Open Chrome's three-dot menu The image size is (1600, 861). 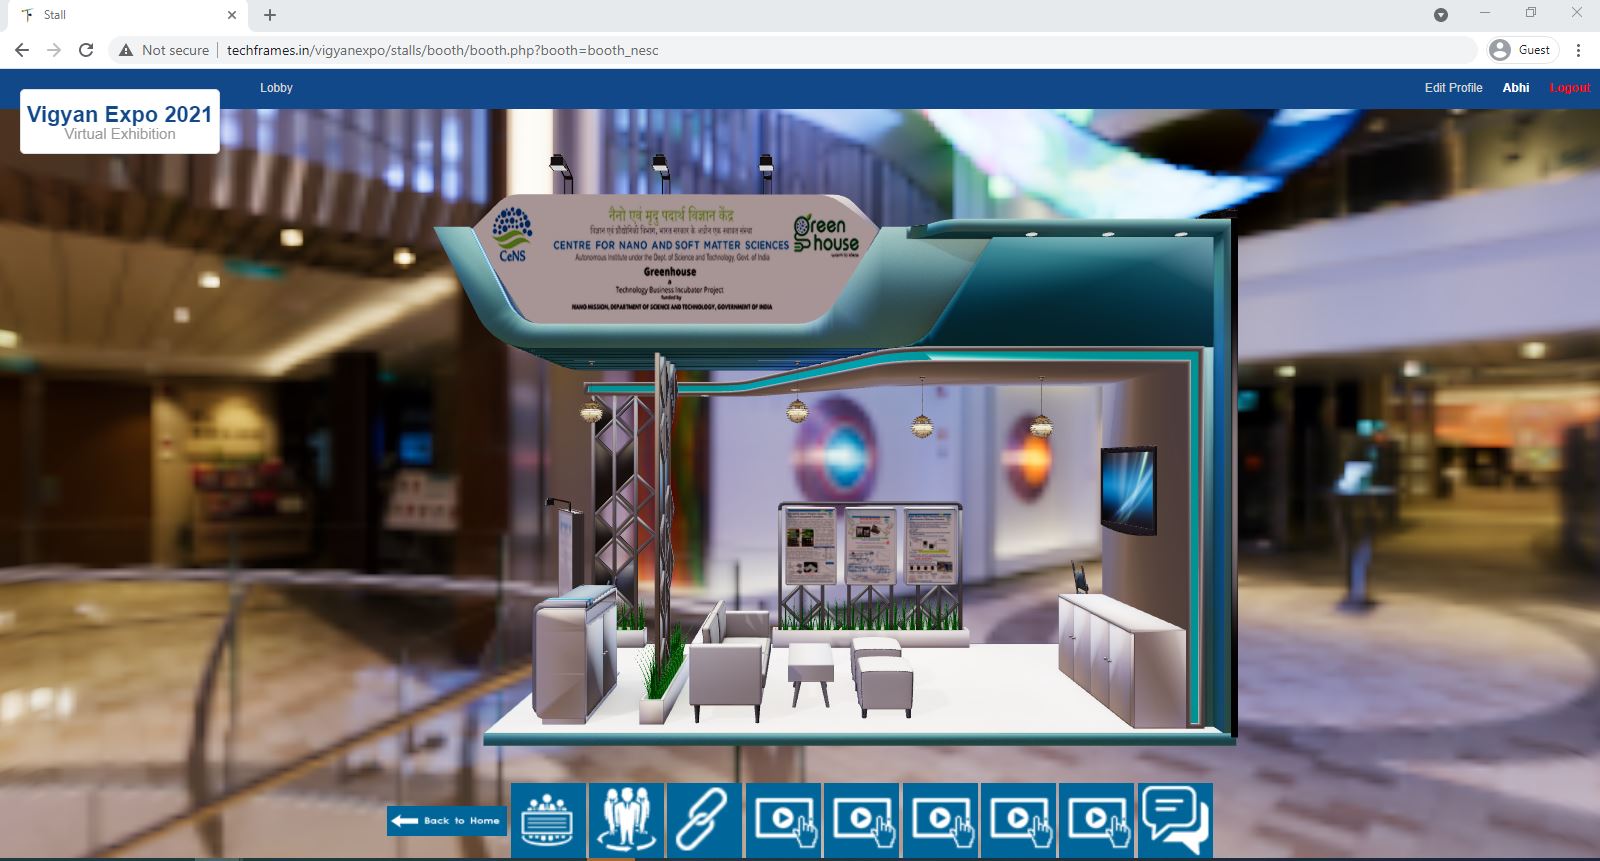(x=1578, y=50)
